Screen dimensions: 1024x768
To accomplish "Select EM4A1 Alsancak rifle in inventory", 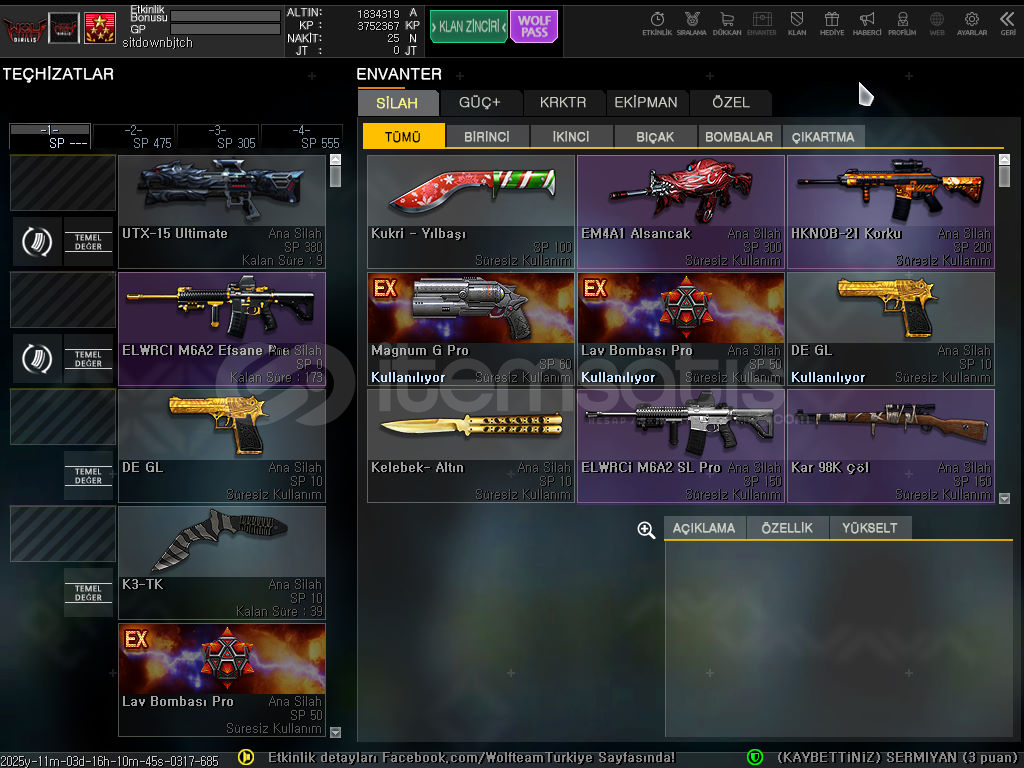I will pyautogui.click(x=681, y=212).
